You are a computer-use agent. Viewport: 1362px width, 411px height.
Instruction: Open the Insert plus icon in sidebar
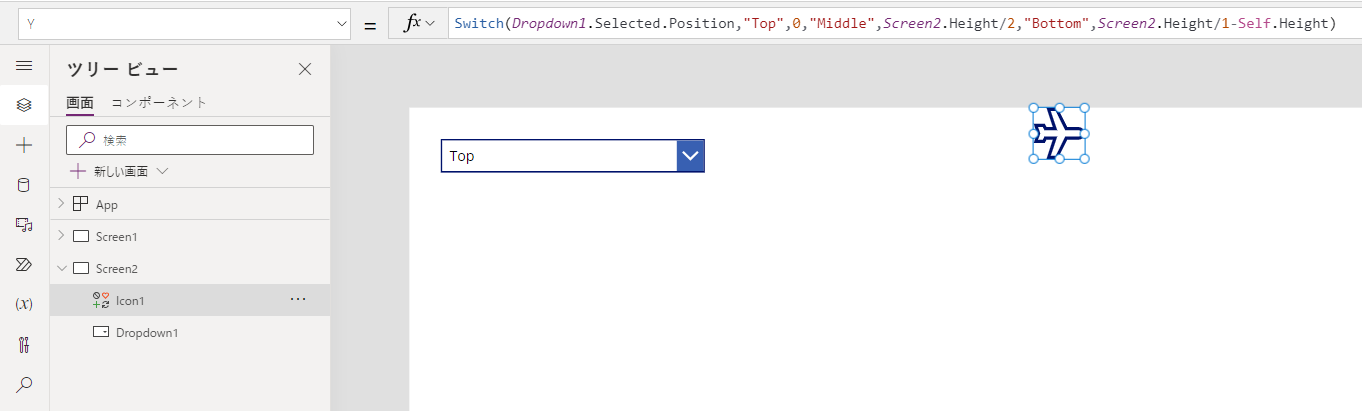coord(24,145)
